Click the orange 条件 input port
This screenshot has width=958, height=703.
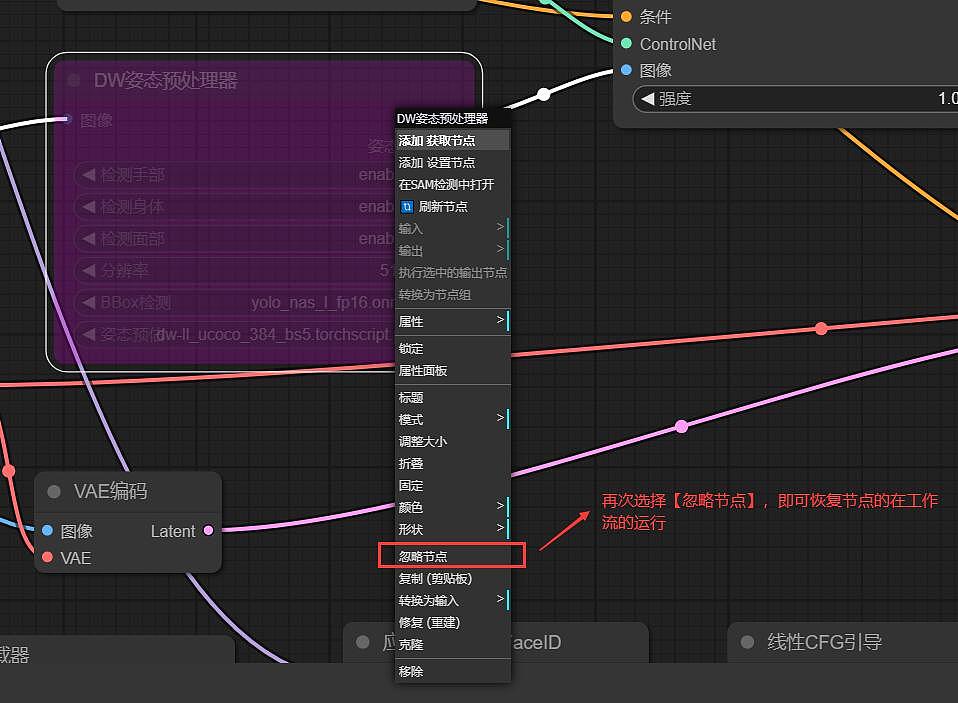click(626, 16)
